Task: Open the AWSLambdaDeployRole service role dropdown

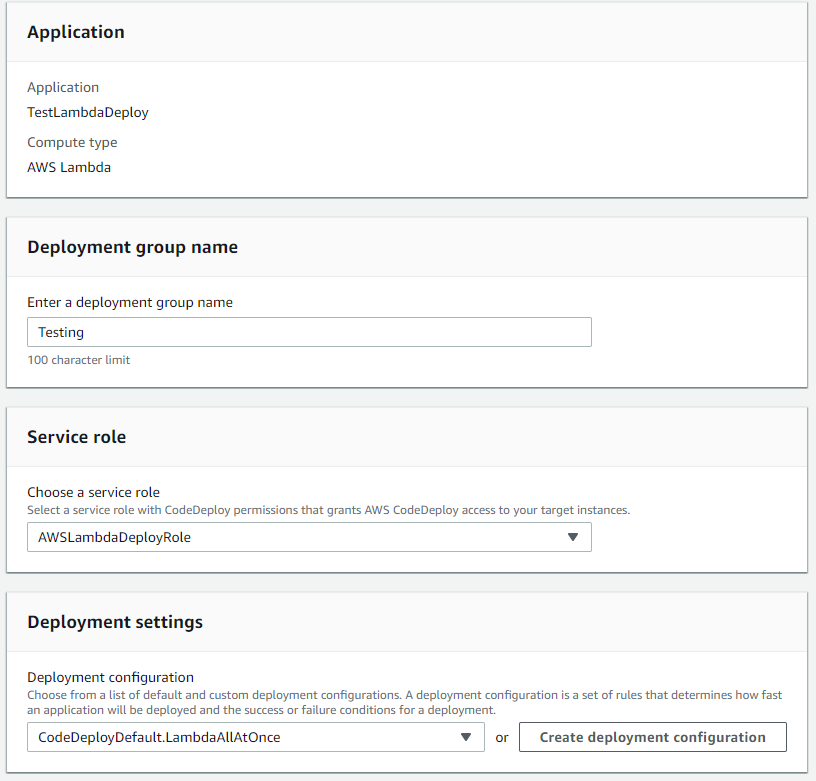Action: point(309,537)
